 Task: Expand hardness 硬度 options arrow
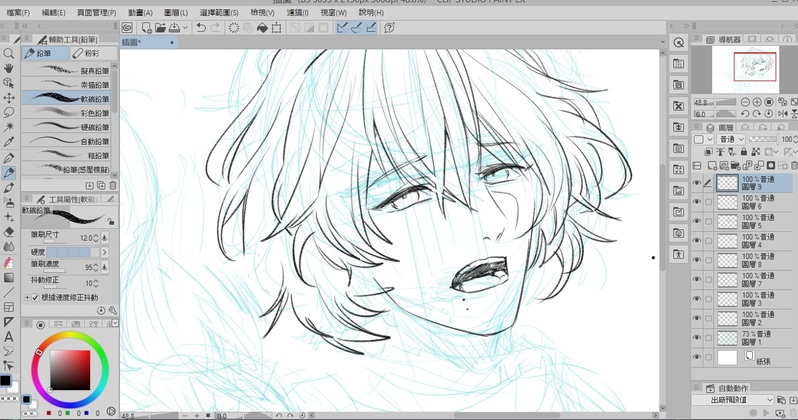(105, 252)
